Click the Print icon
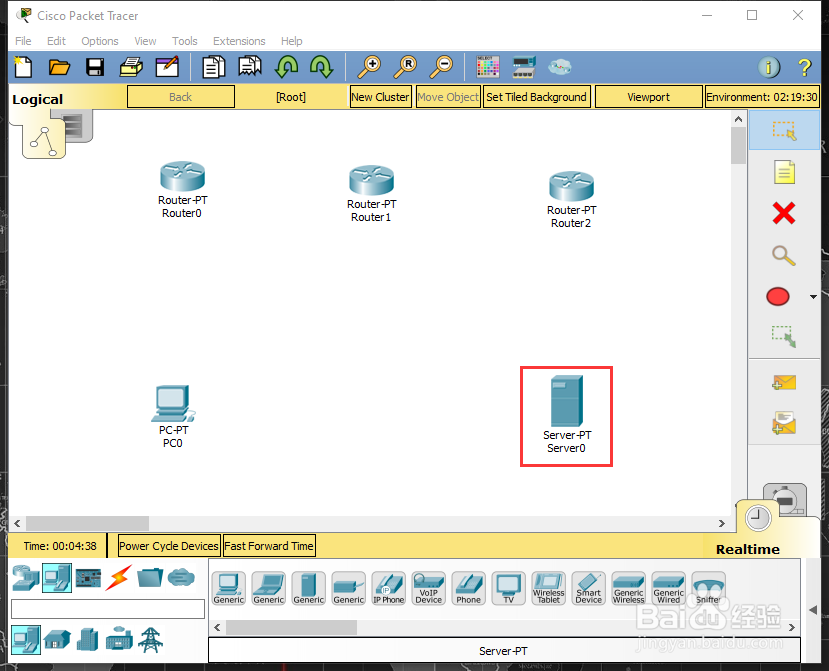Screen dimensions: 829x671 tap(131, 67)
